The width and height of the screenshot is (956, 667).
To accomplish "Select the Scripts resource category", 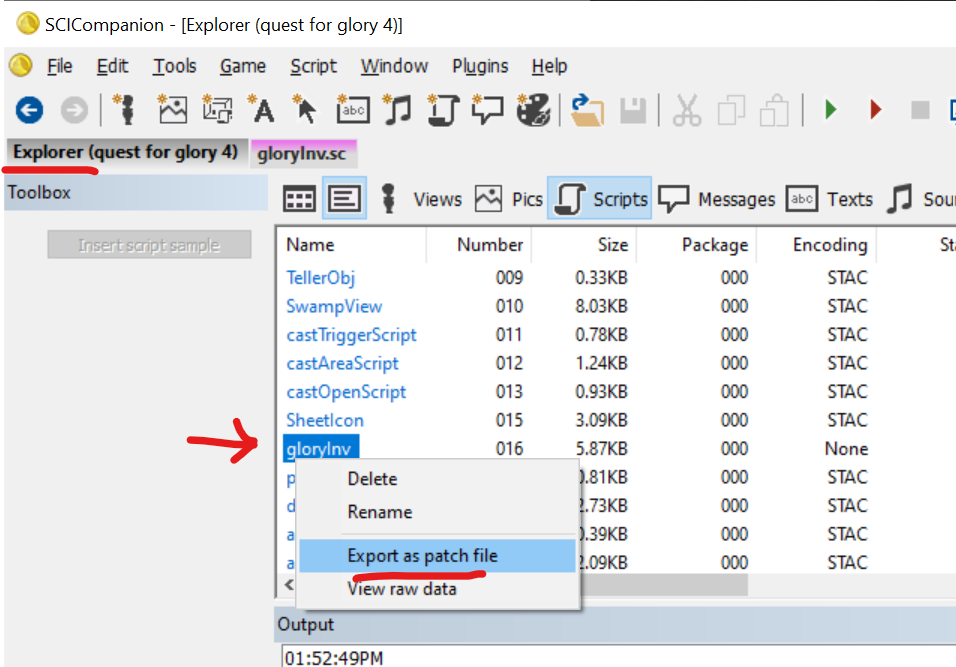I will point(601,199).
